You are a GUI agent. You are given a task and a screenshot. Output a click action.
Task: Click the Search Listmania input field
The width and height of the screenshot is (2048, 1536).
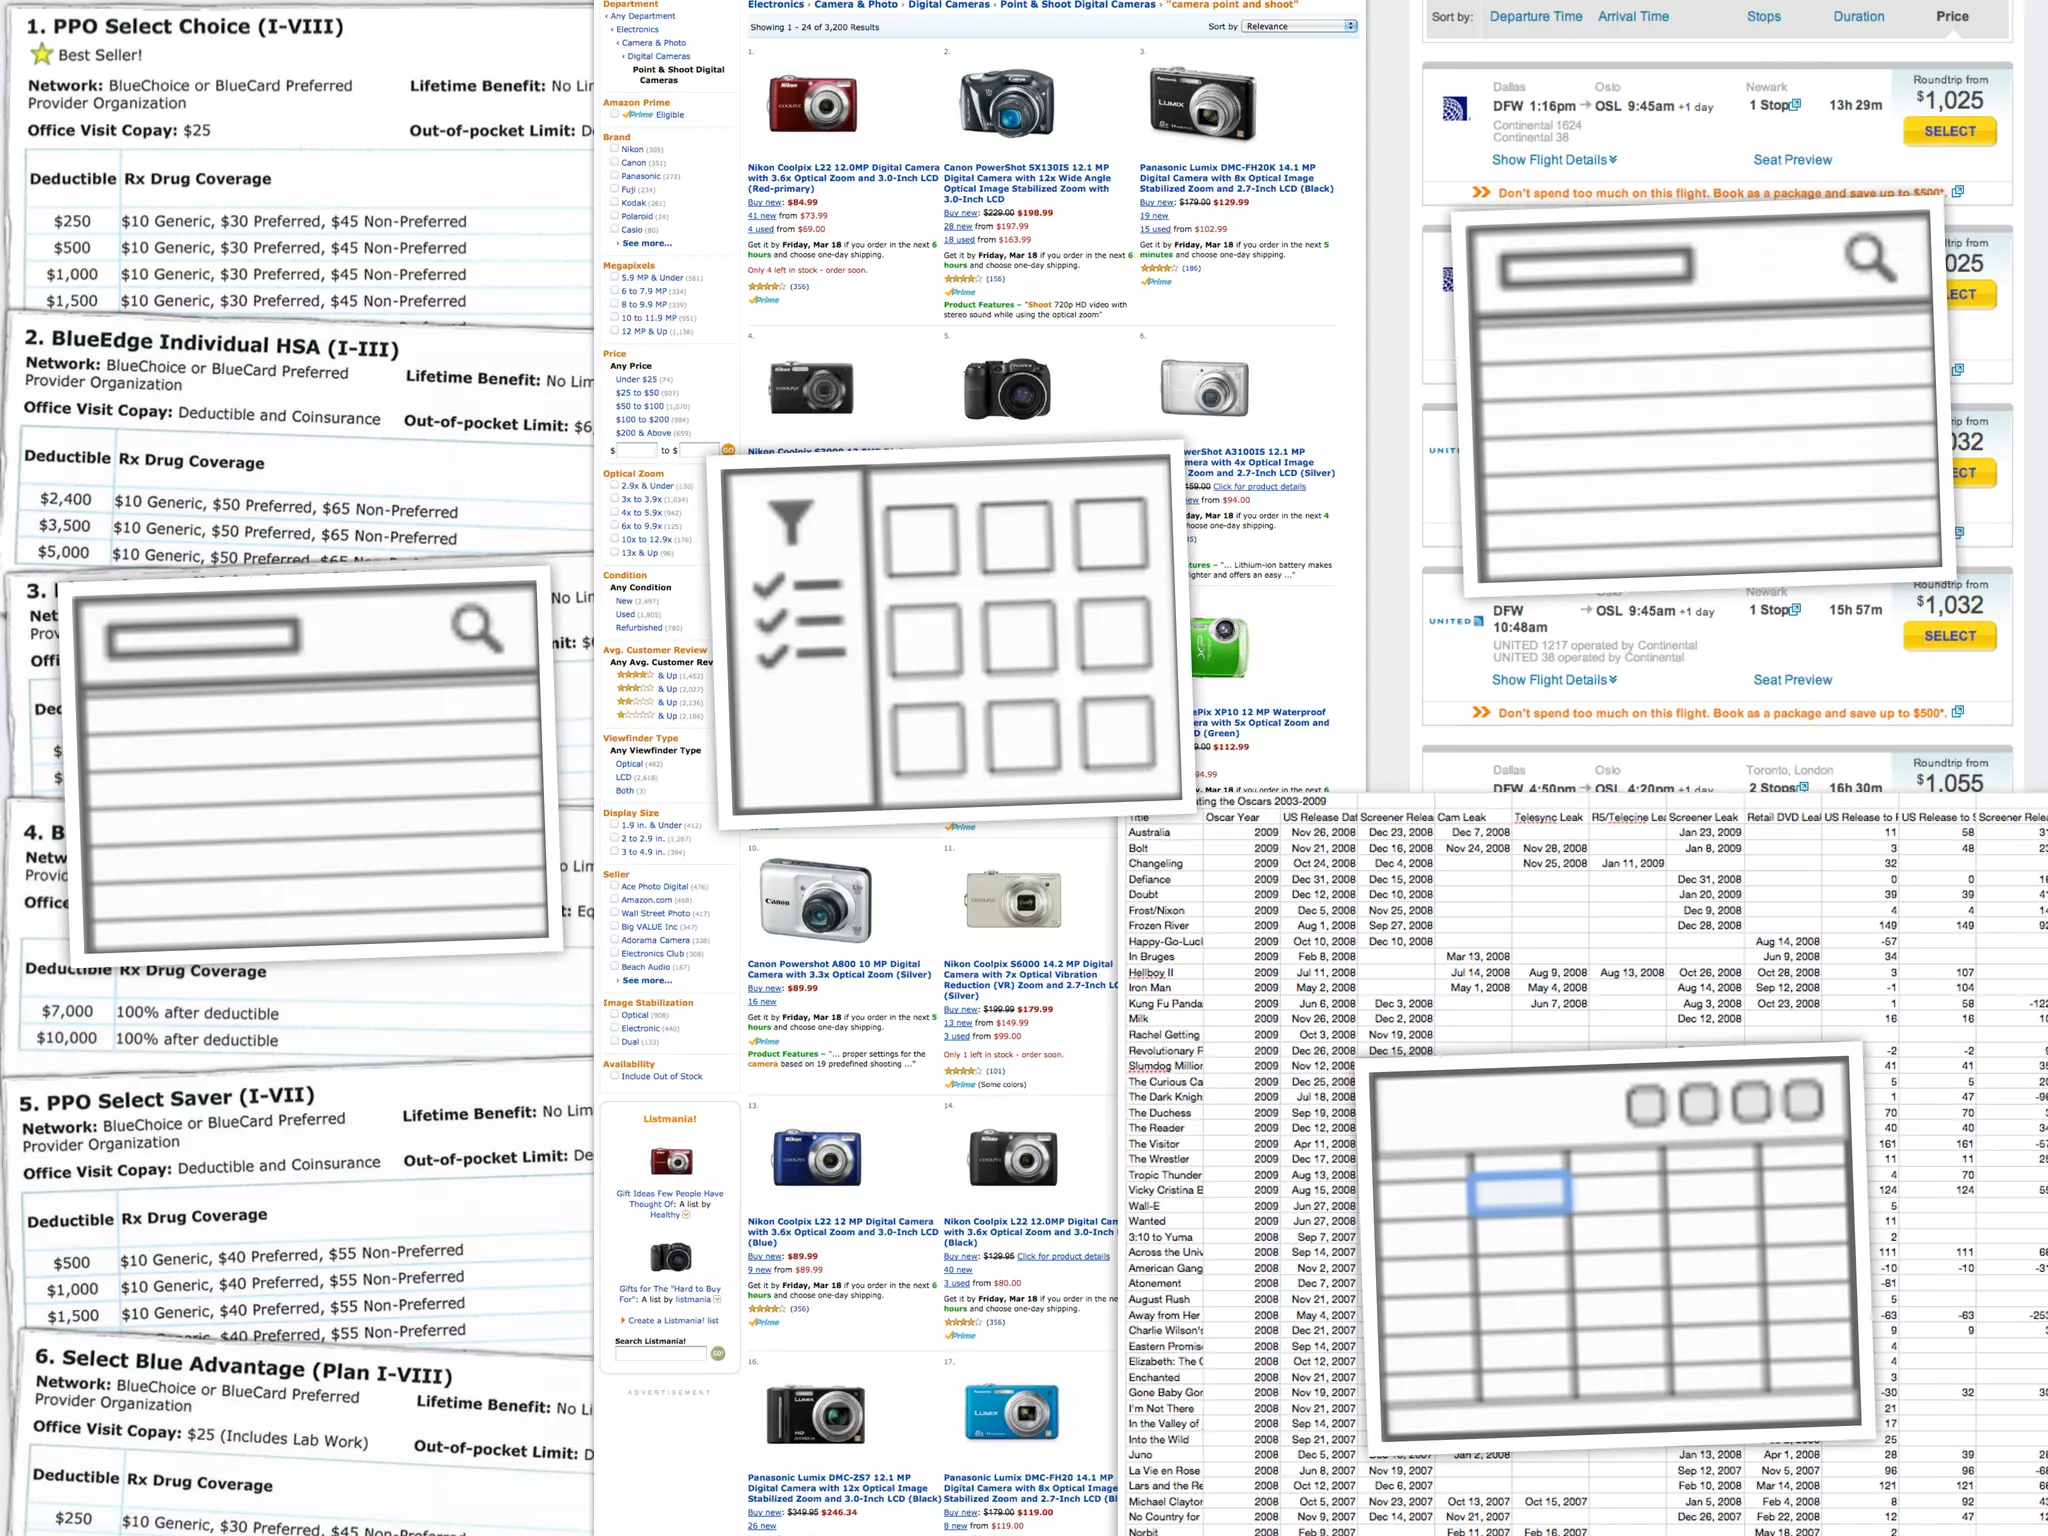pyautogui.click(x=661, y=1354)
